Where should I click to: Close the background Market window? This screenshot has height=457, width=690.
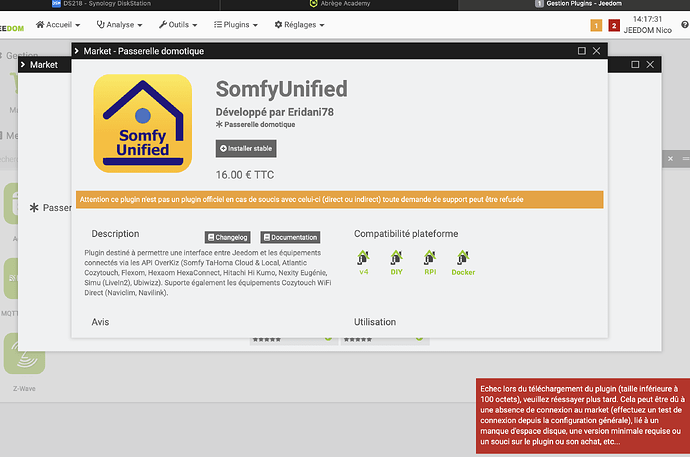click(x=650, y=65)
